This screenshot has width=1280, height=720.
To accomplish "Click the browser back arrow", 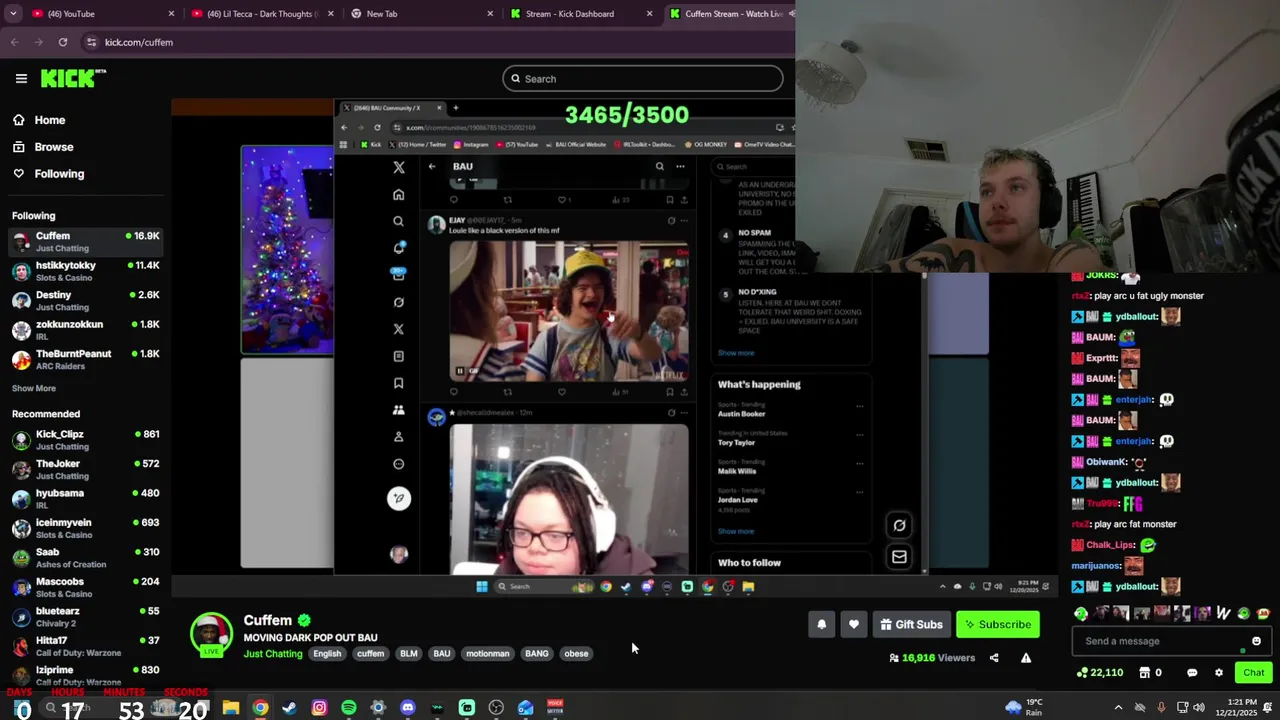I will (x=15, y=42).
